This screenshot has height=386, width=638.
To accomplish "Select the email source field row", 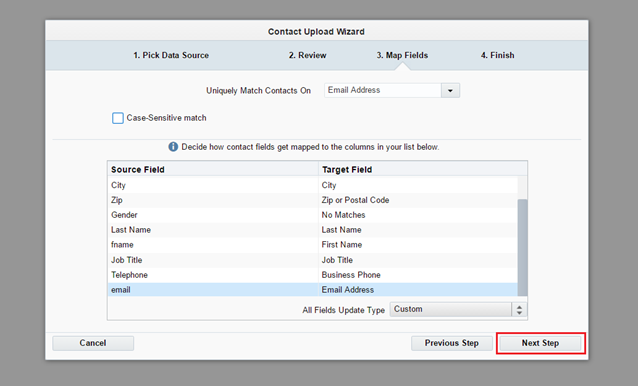I will [213, 290].
